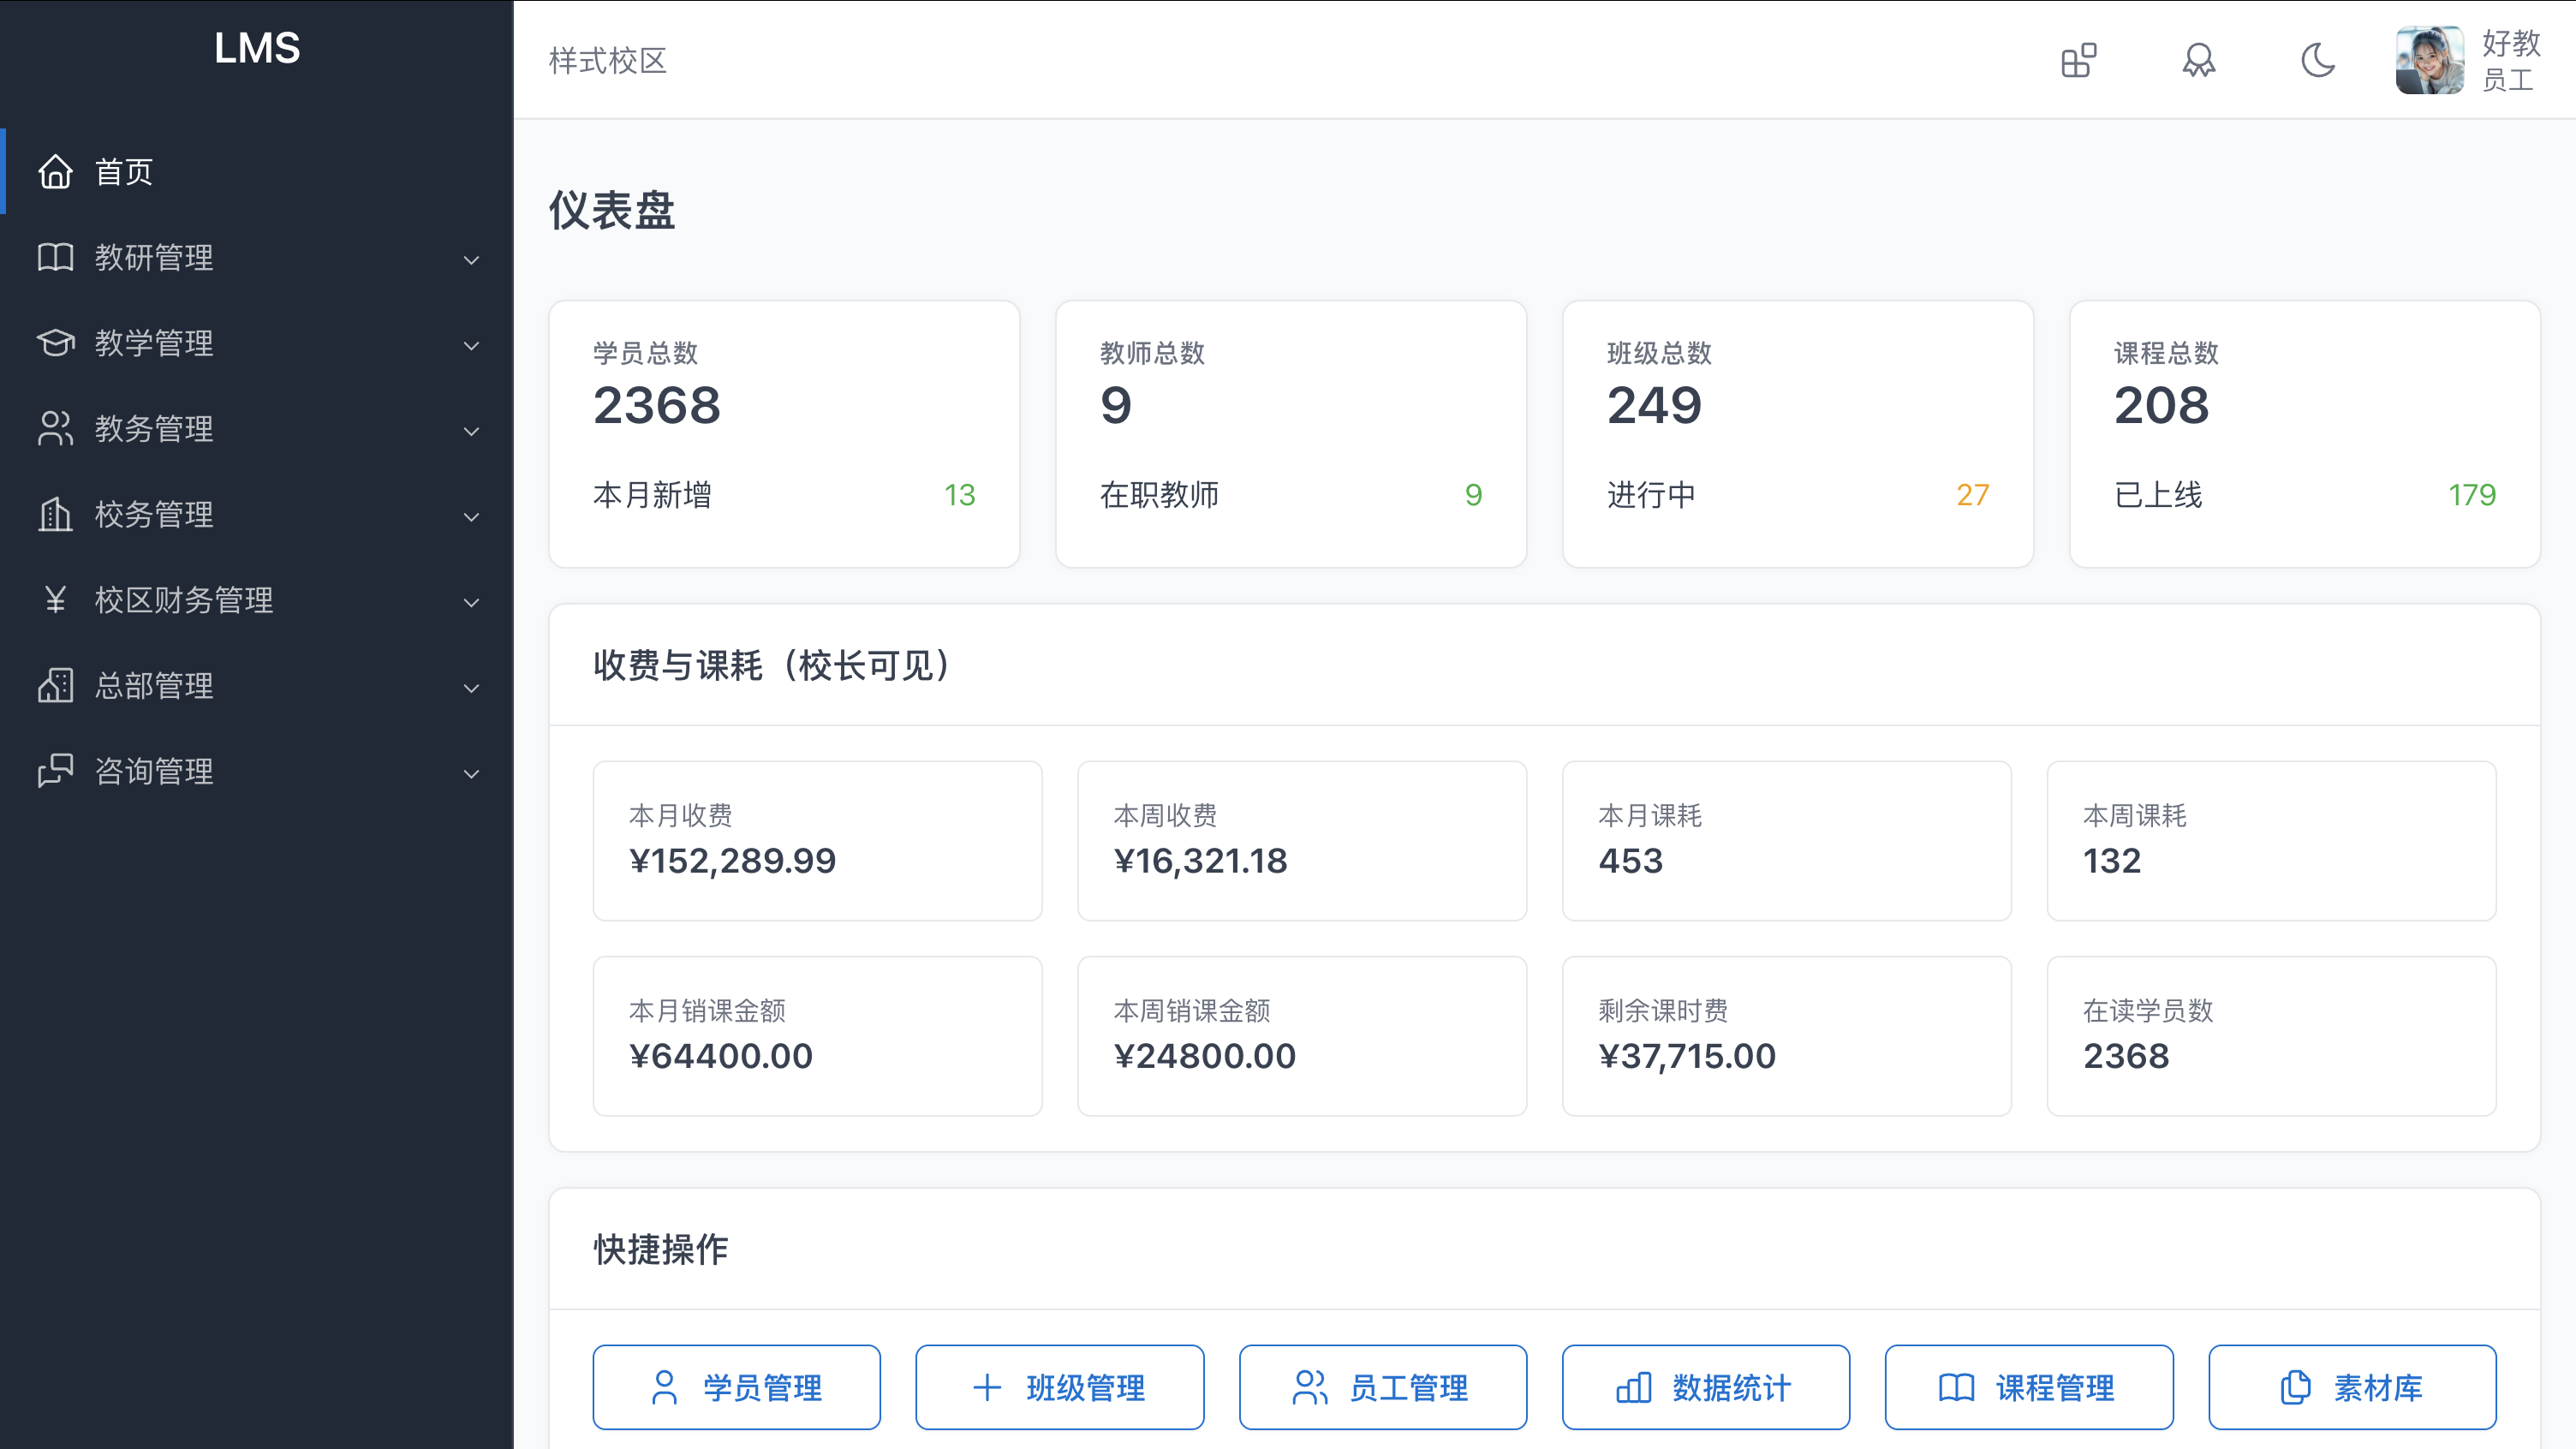The height and width of the screenshot is (1449, 2576).
Task: Click the user avatar photo
Action: [2429, 60]
